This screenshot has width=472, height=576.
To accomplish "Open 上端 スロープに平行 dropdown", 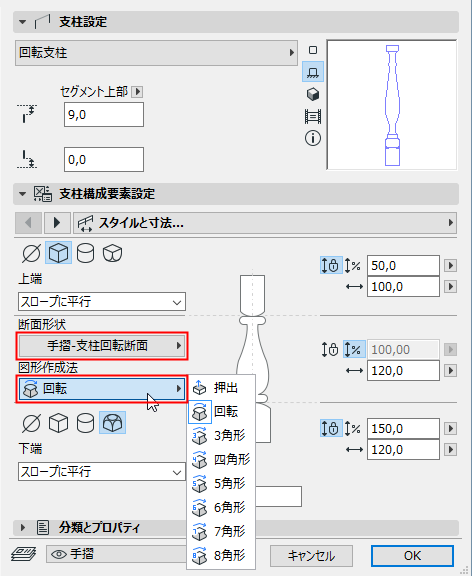I will (x=102, y=302).
